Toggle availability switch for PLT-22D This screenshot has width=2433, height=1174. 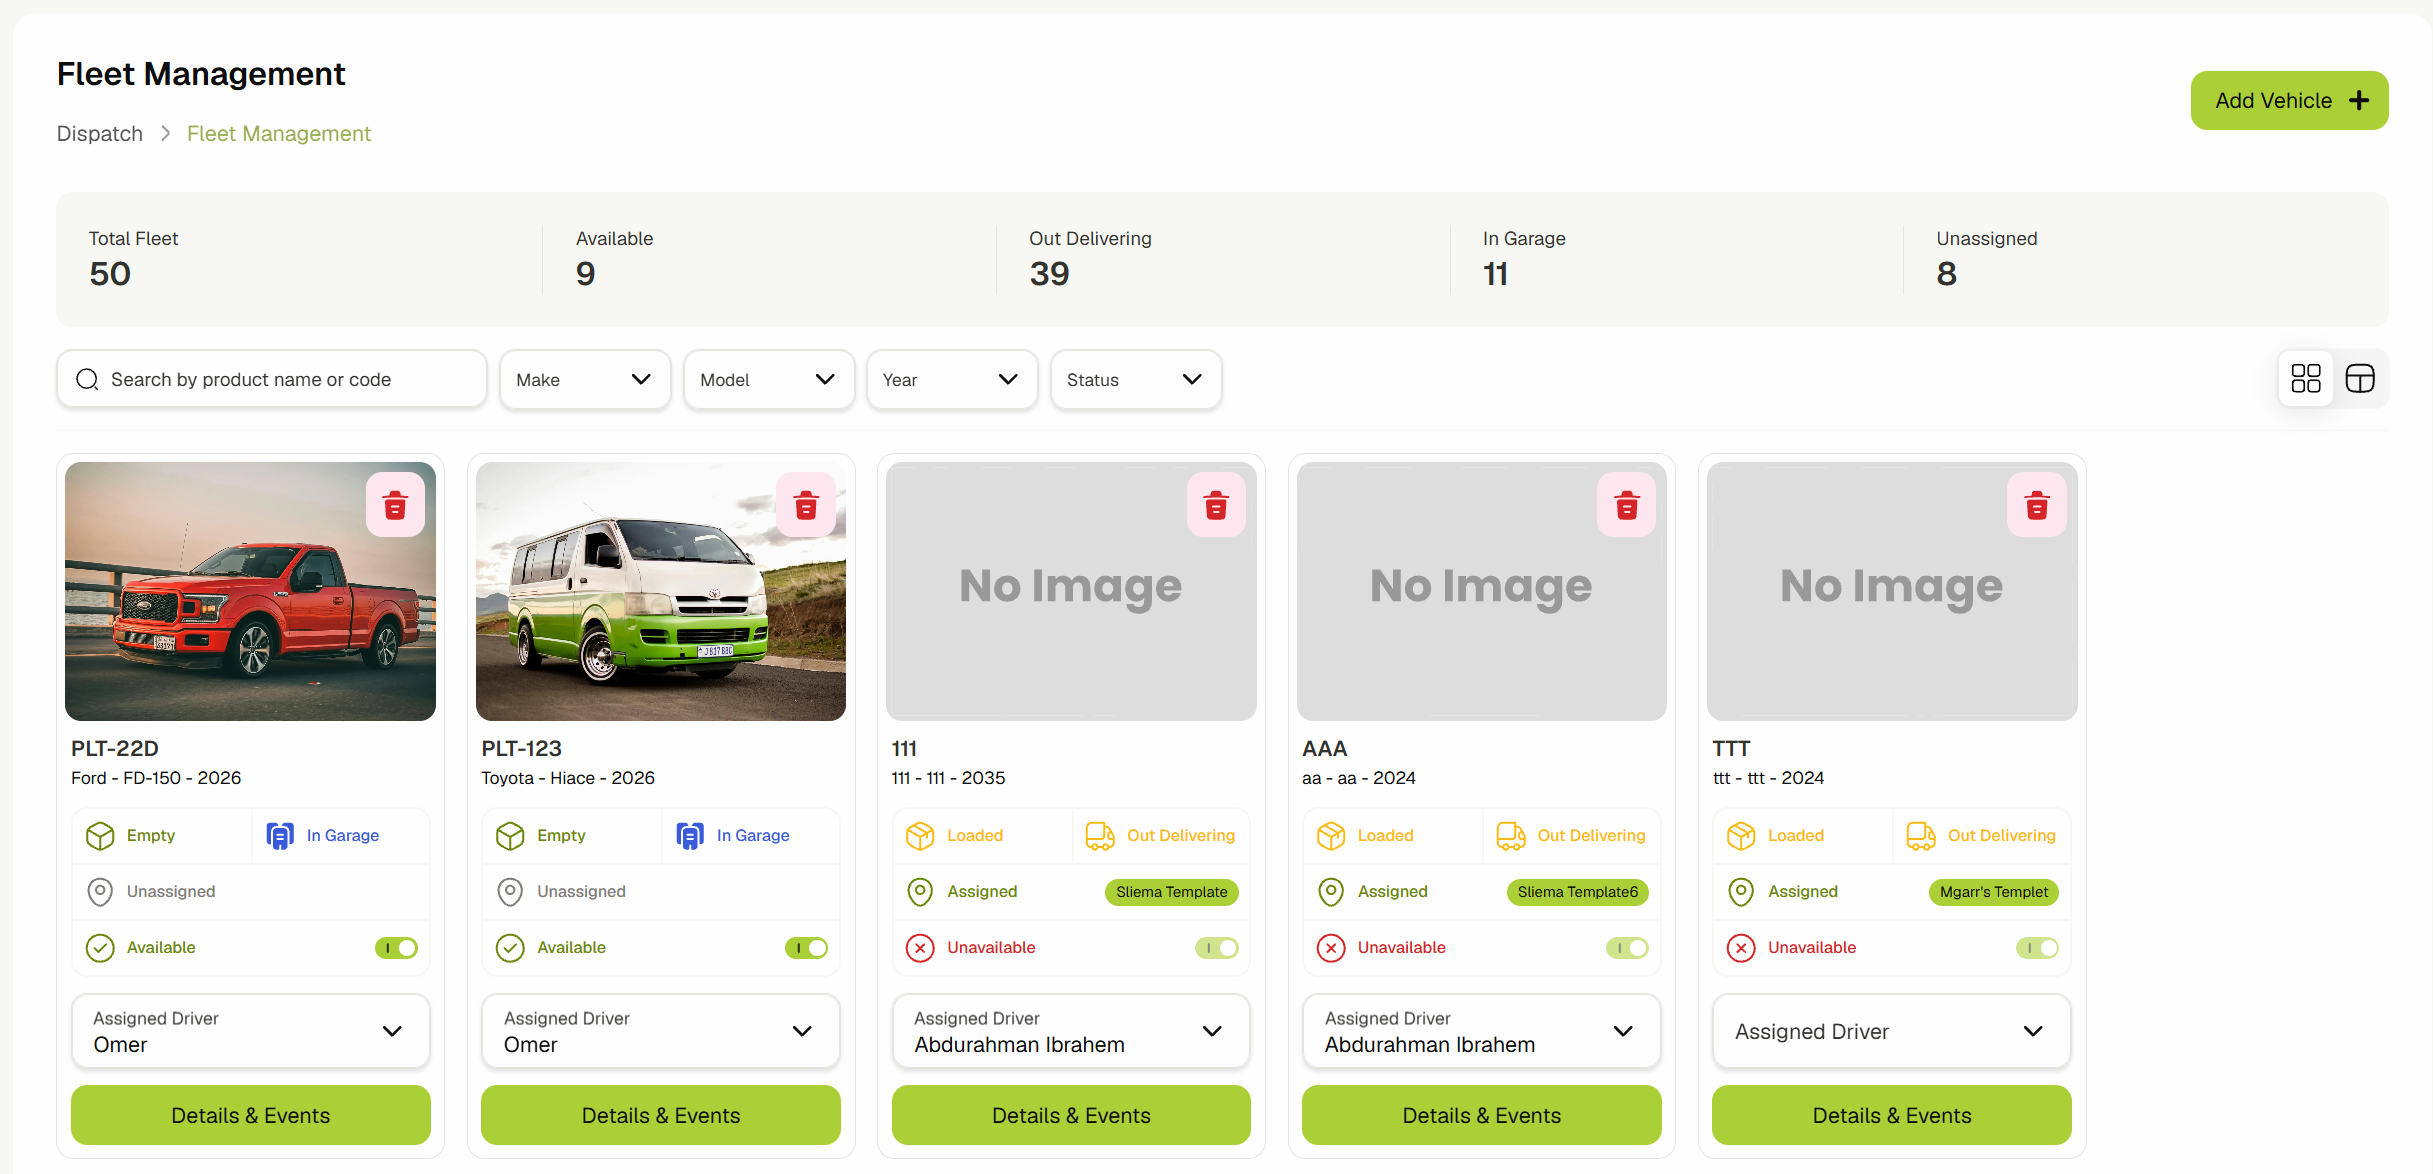396,947
